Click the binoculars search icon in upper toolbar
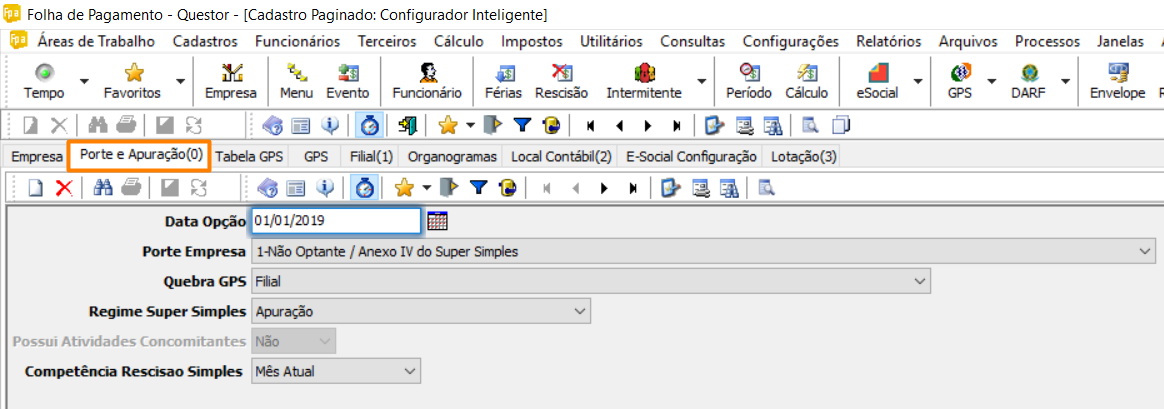The image size is (1164, 409). coord(98,125)
